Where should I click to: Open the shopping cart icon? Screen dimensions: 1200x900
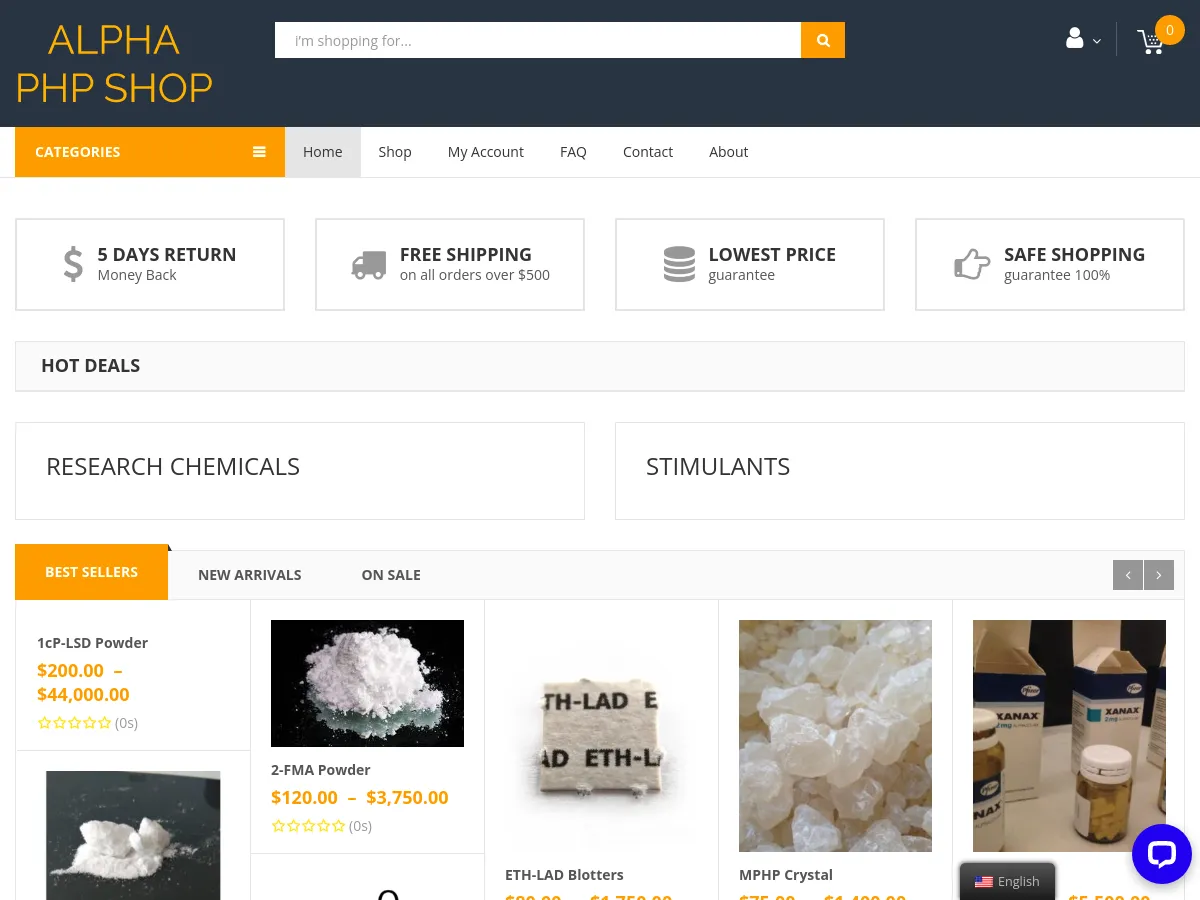tap(1151, 42)
